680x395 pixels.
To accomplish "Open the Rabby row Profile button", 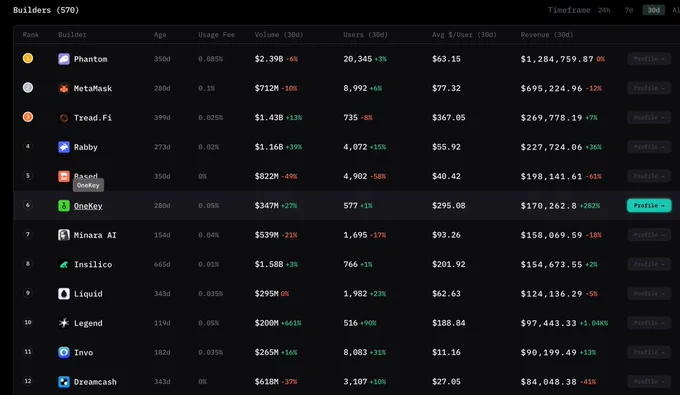I will (649, 147).
